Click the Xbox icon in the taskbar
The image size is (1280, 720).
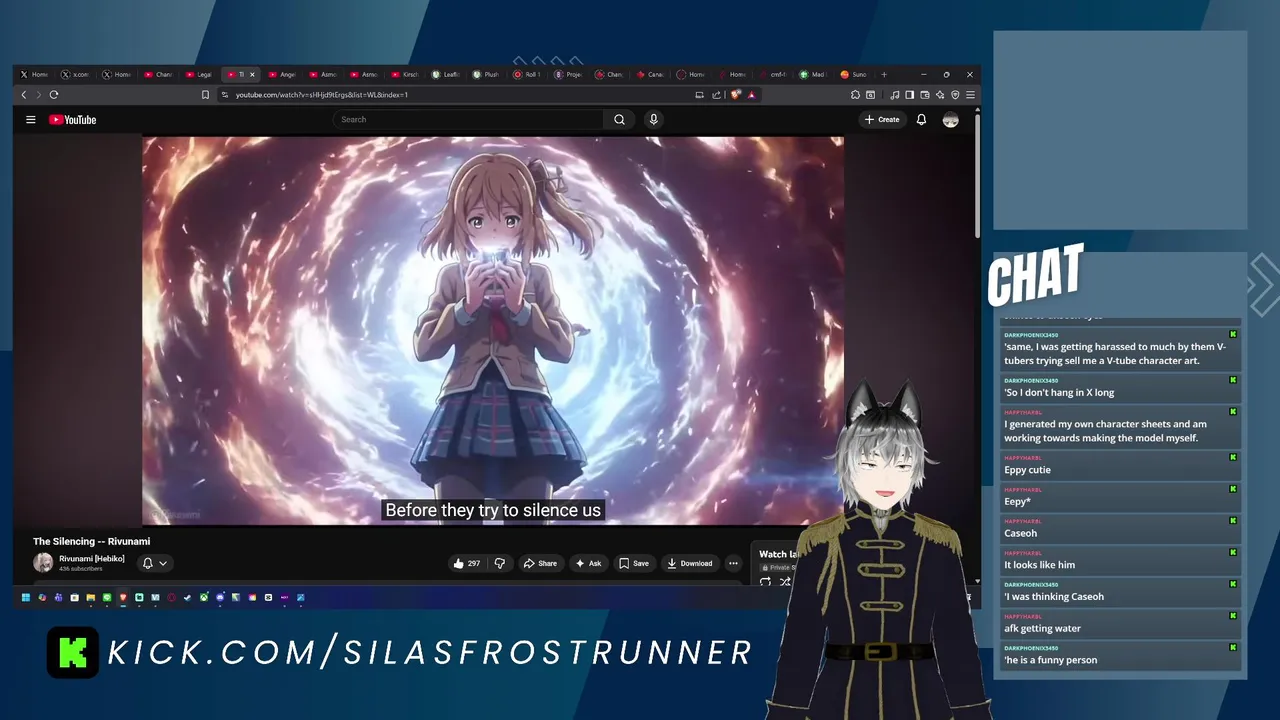point(204,598)
